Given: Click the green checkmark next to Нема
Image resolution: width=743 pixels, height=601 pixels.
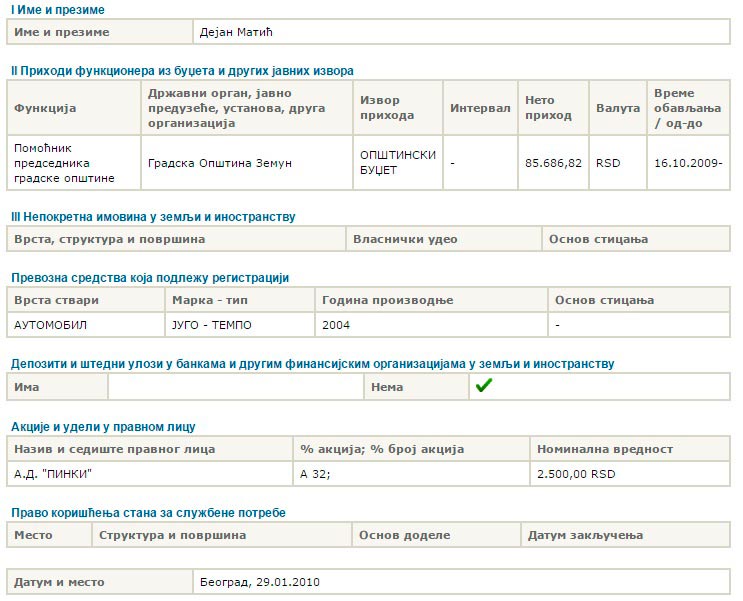Looking at the screenshot, I should pyautogui.click(x=484, y=386).
